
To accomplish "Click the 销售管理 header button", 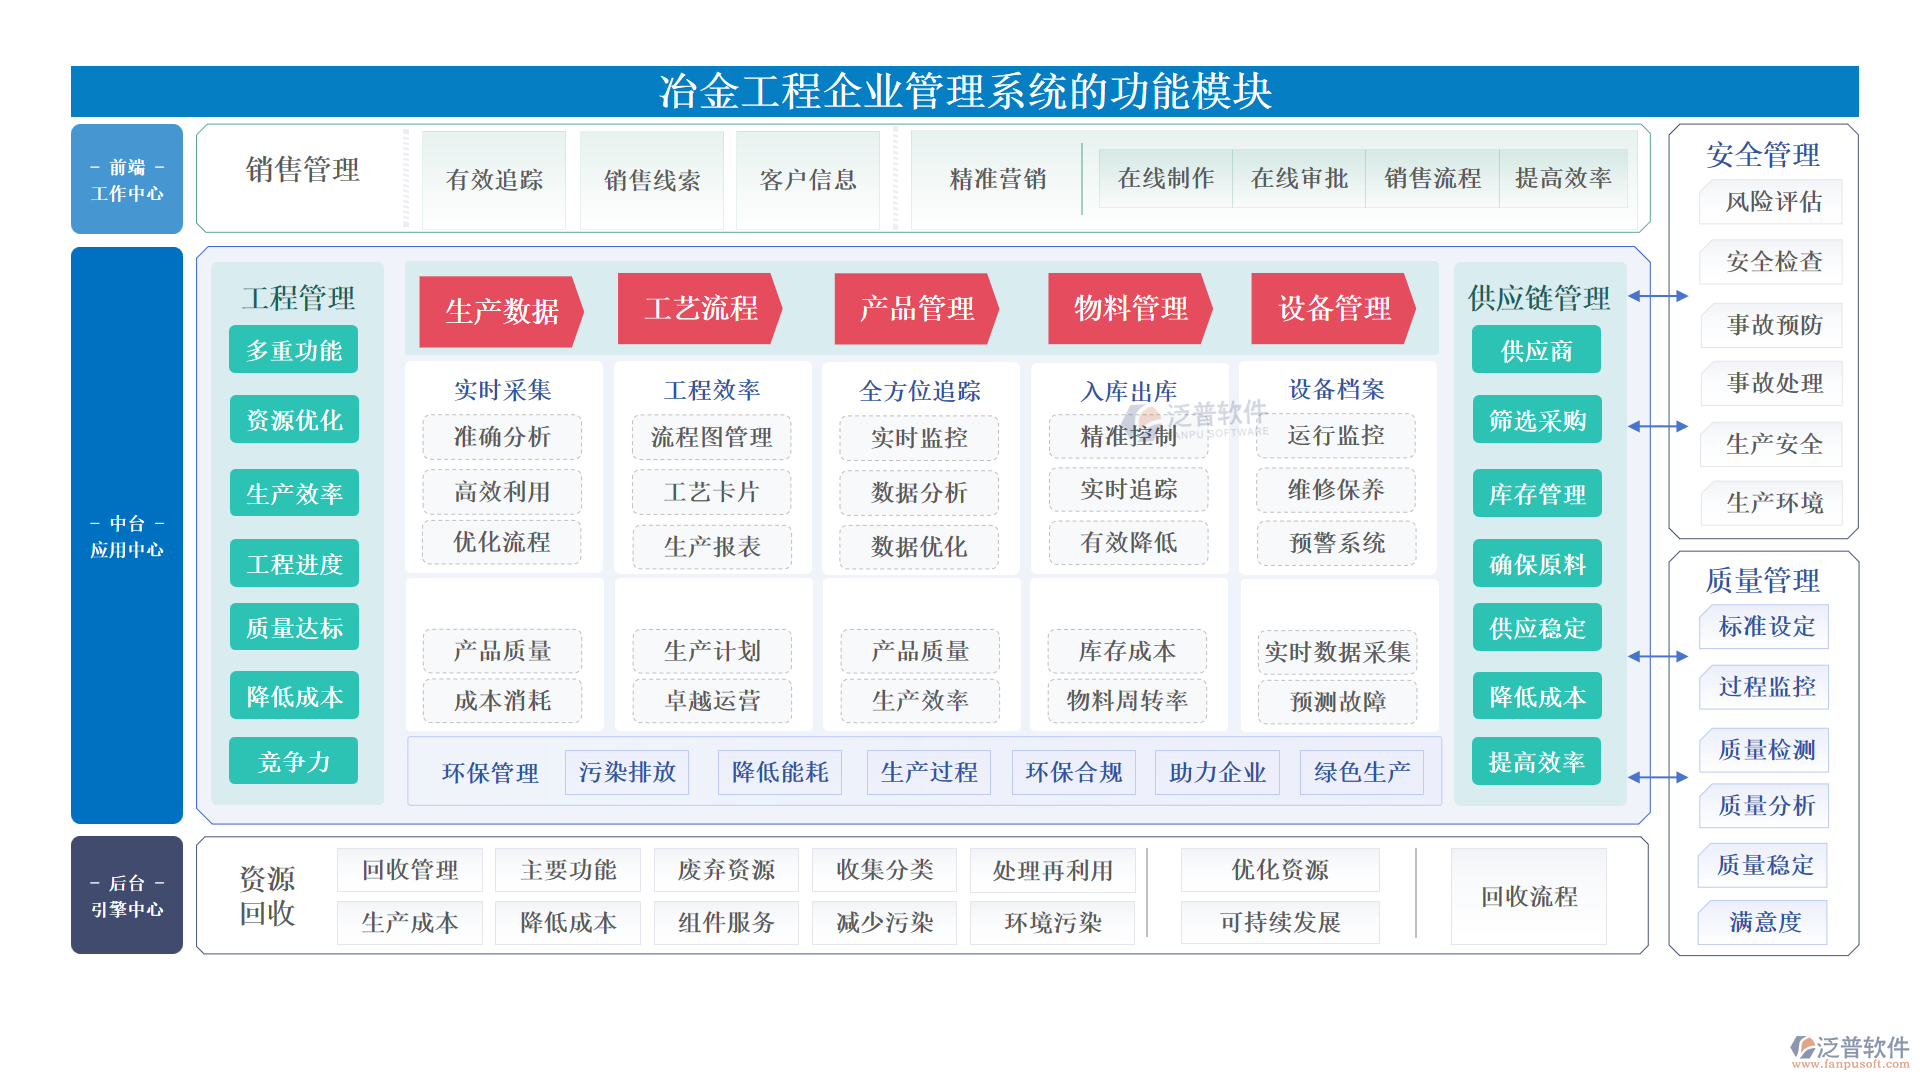I will 304,170.
